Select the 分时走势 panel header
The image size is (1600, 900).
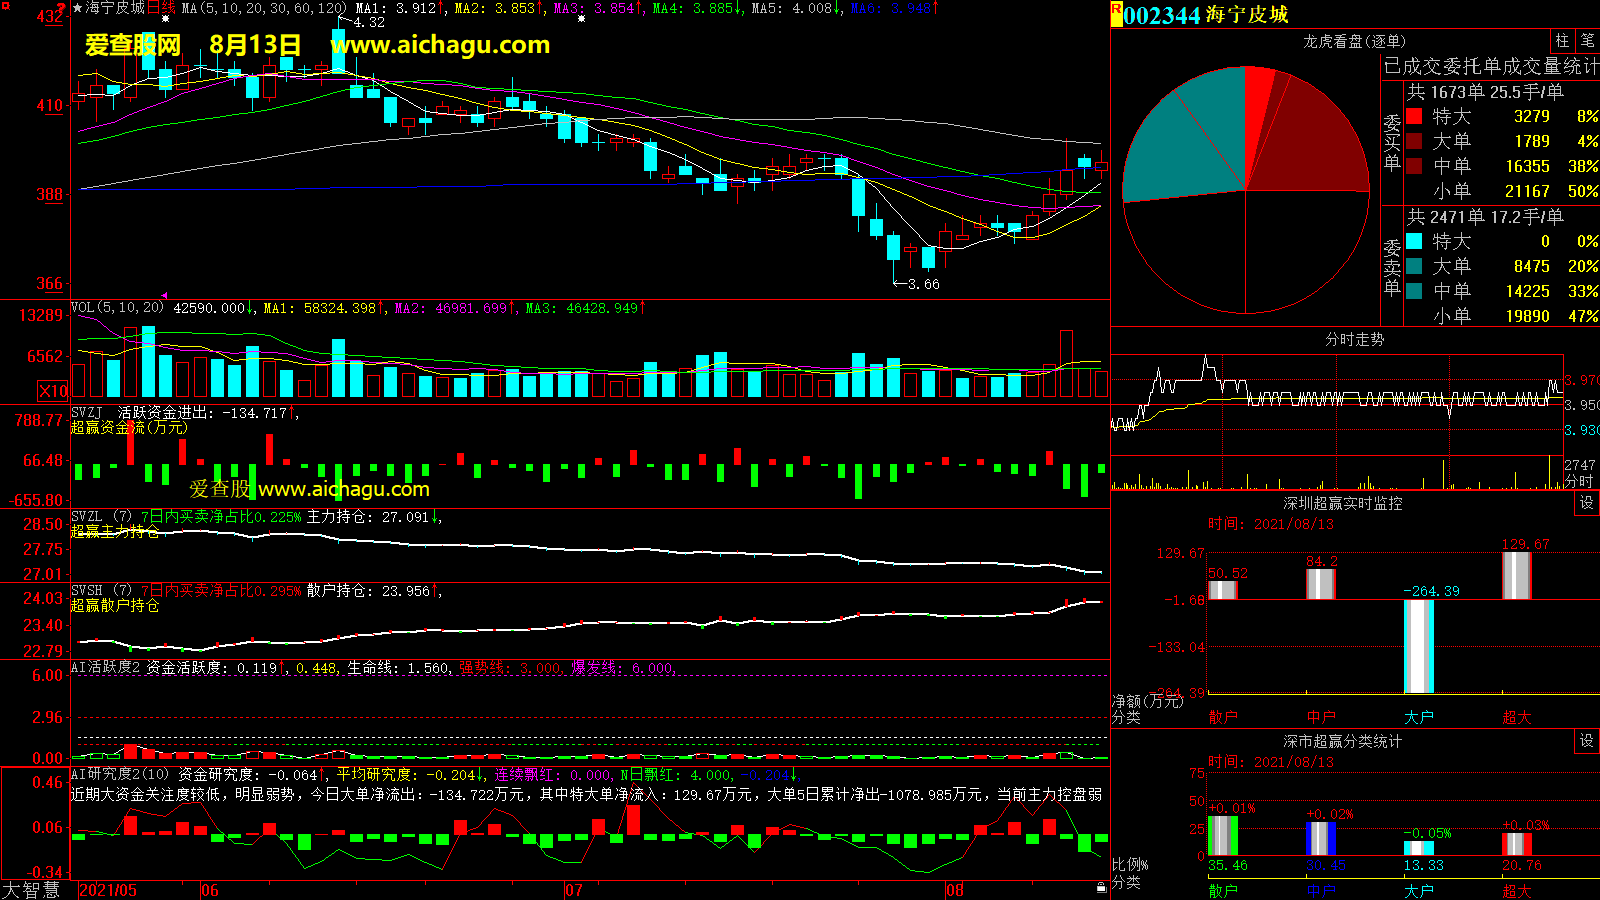tap(1354, 340)
